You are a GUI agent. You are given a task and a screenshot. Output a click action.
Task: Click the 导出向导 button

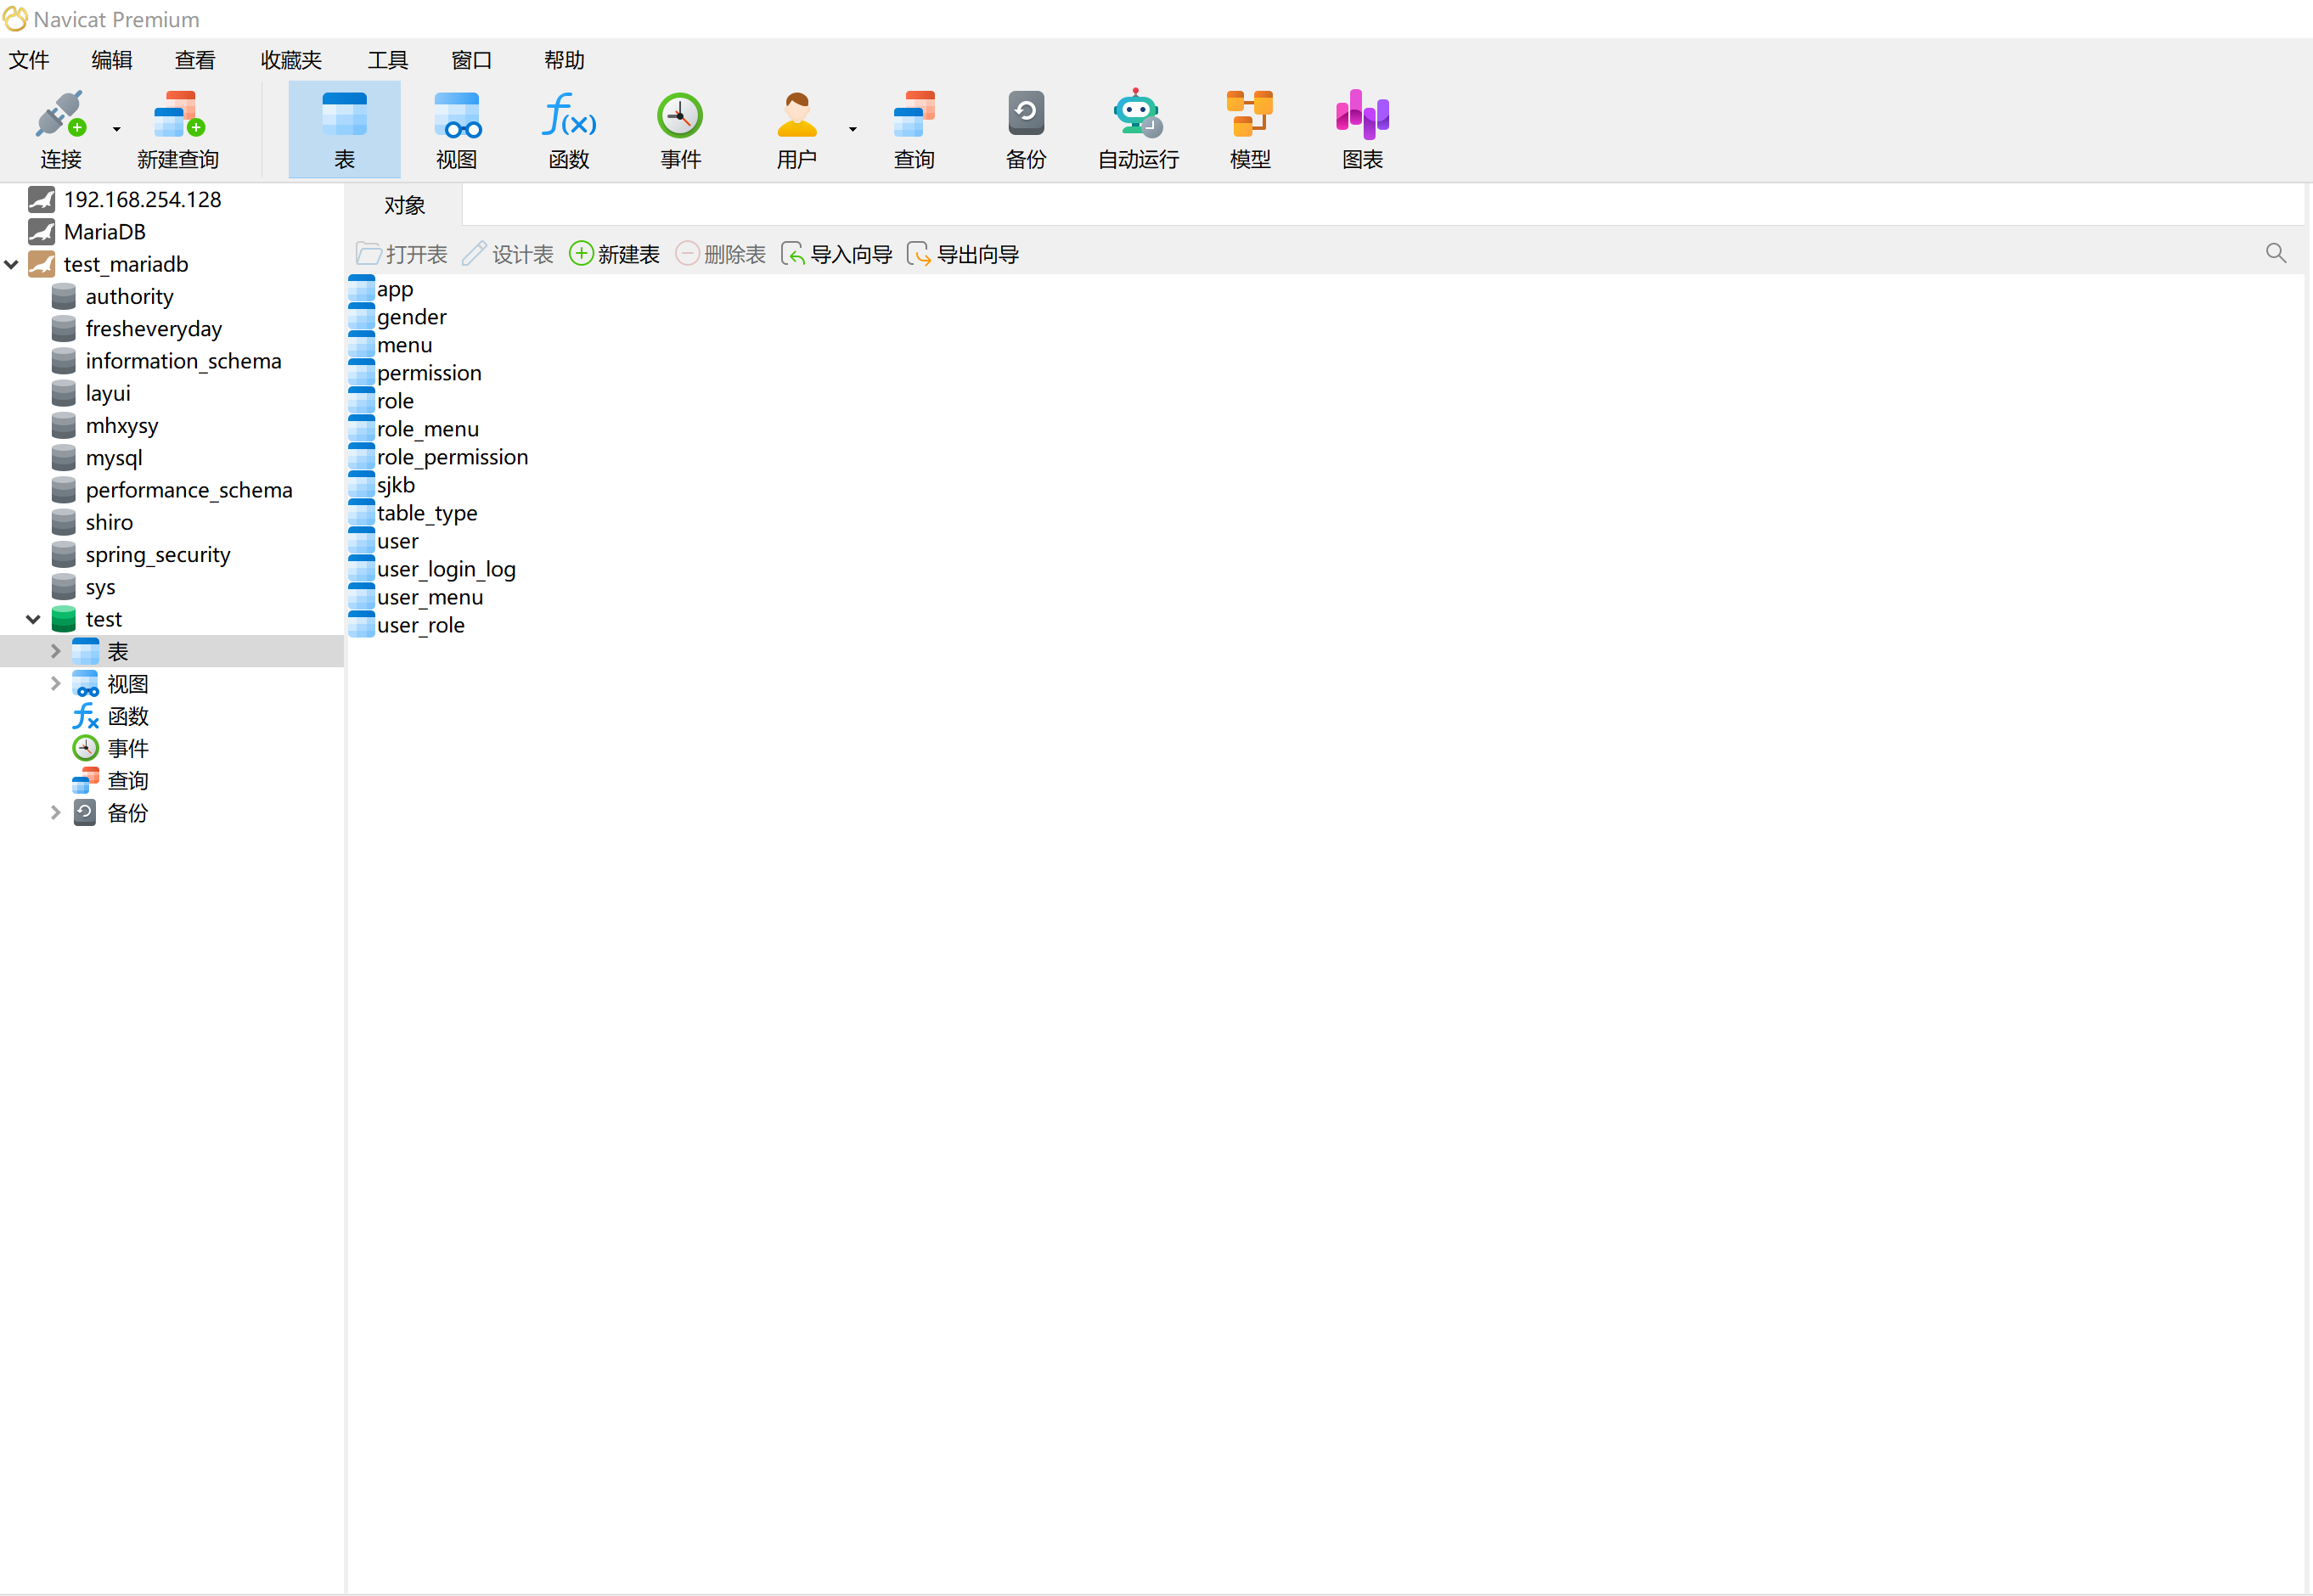(962, 254)
